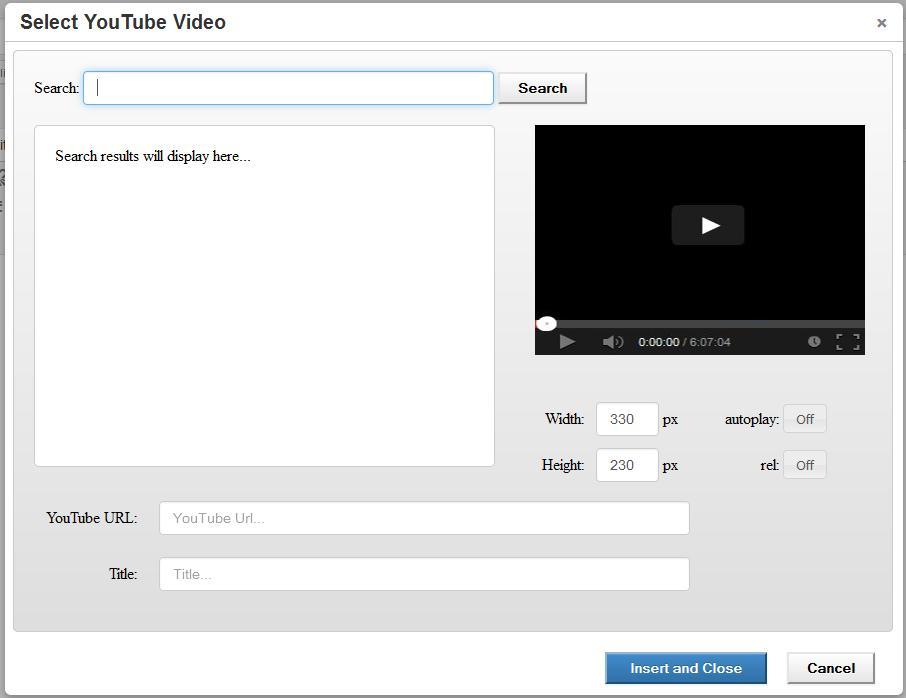The height and width of the screenshot is (698, 906).
Task: Click the Search button
Action: point(542,88)
